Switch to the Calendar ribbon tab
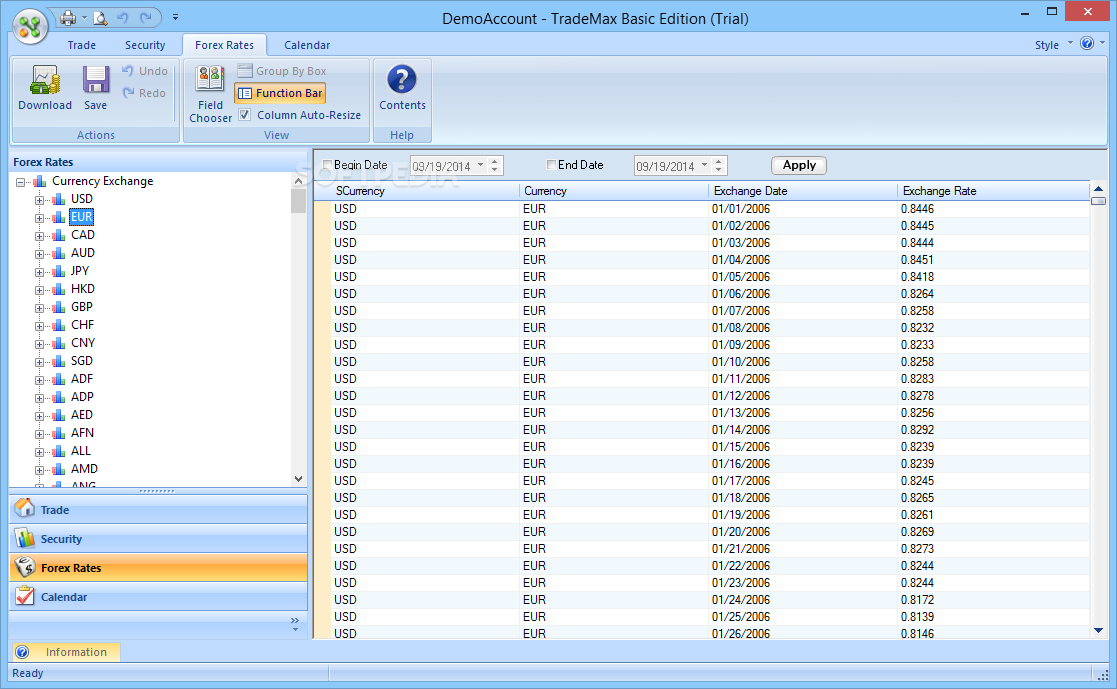 [306, 45]
